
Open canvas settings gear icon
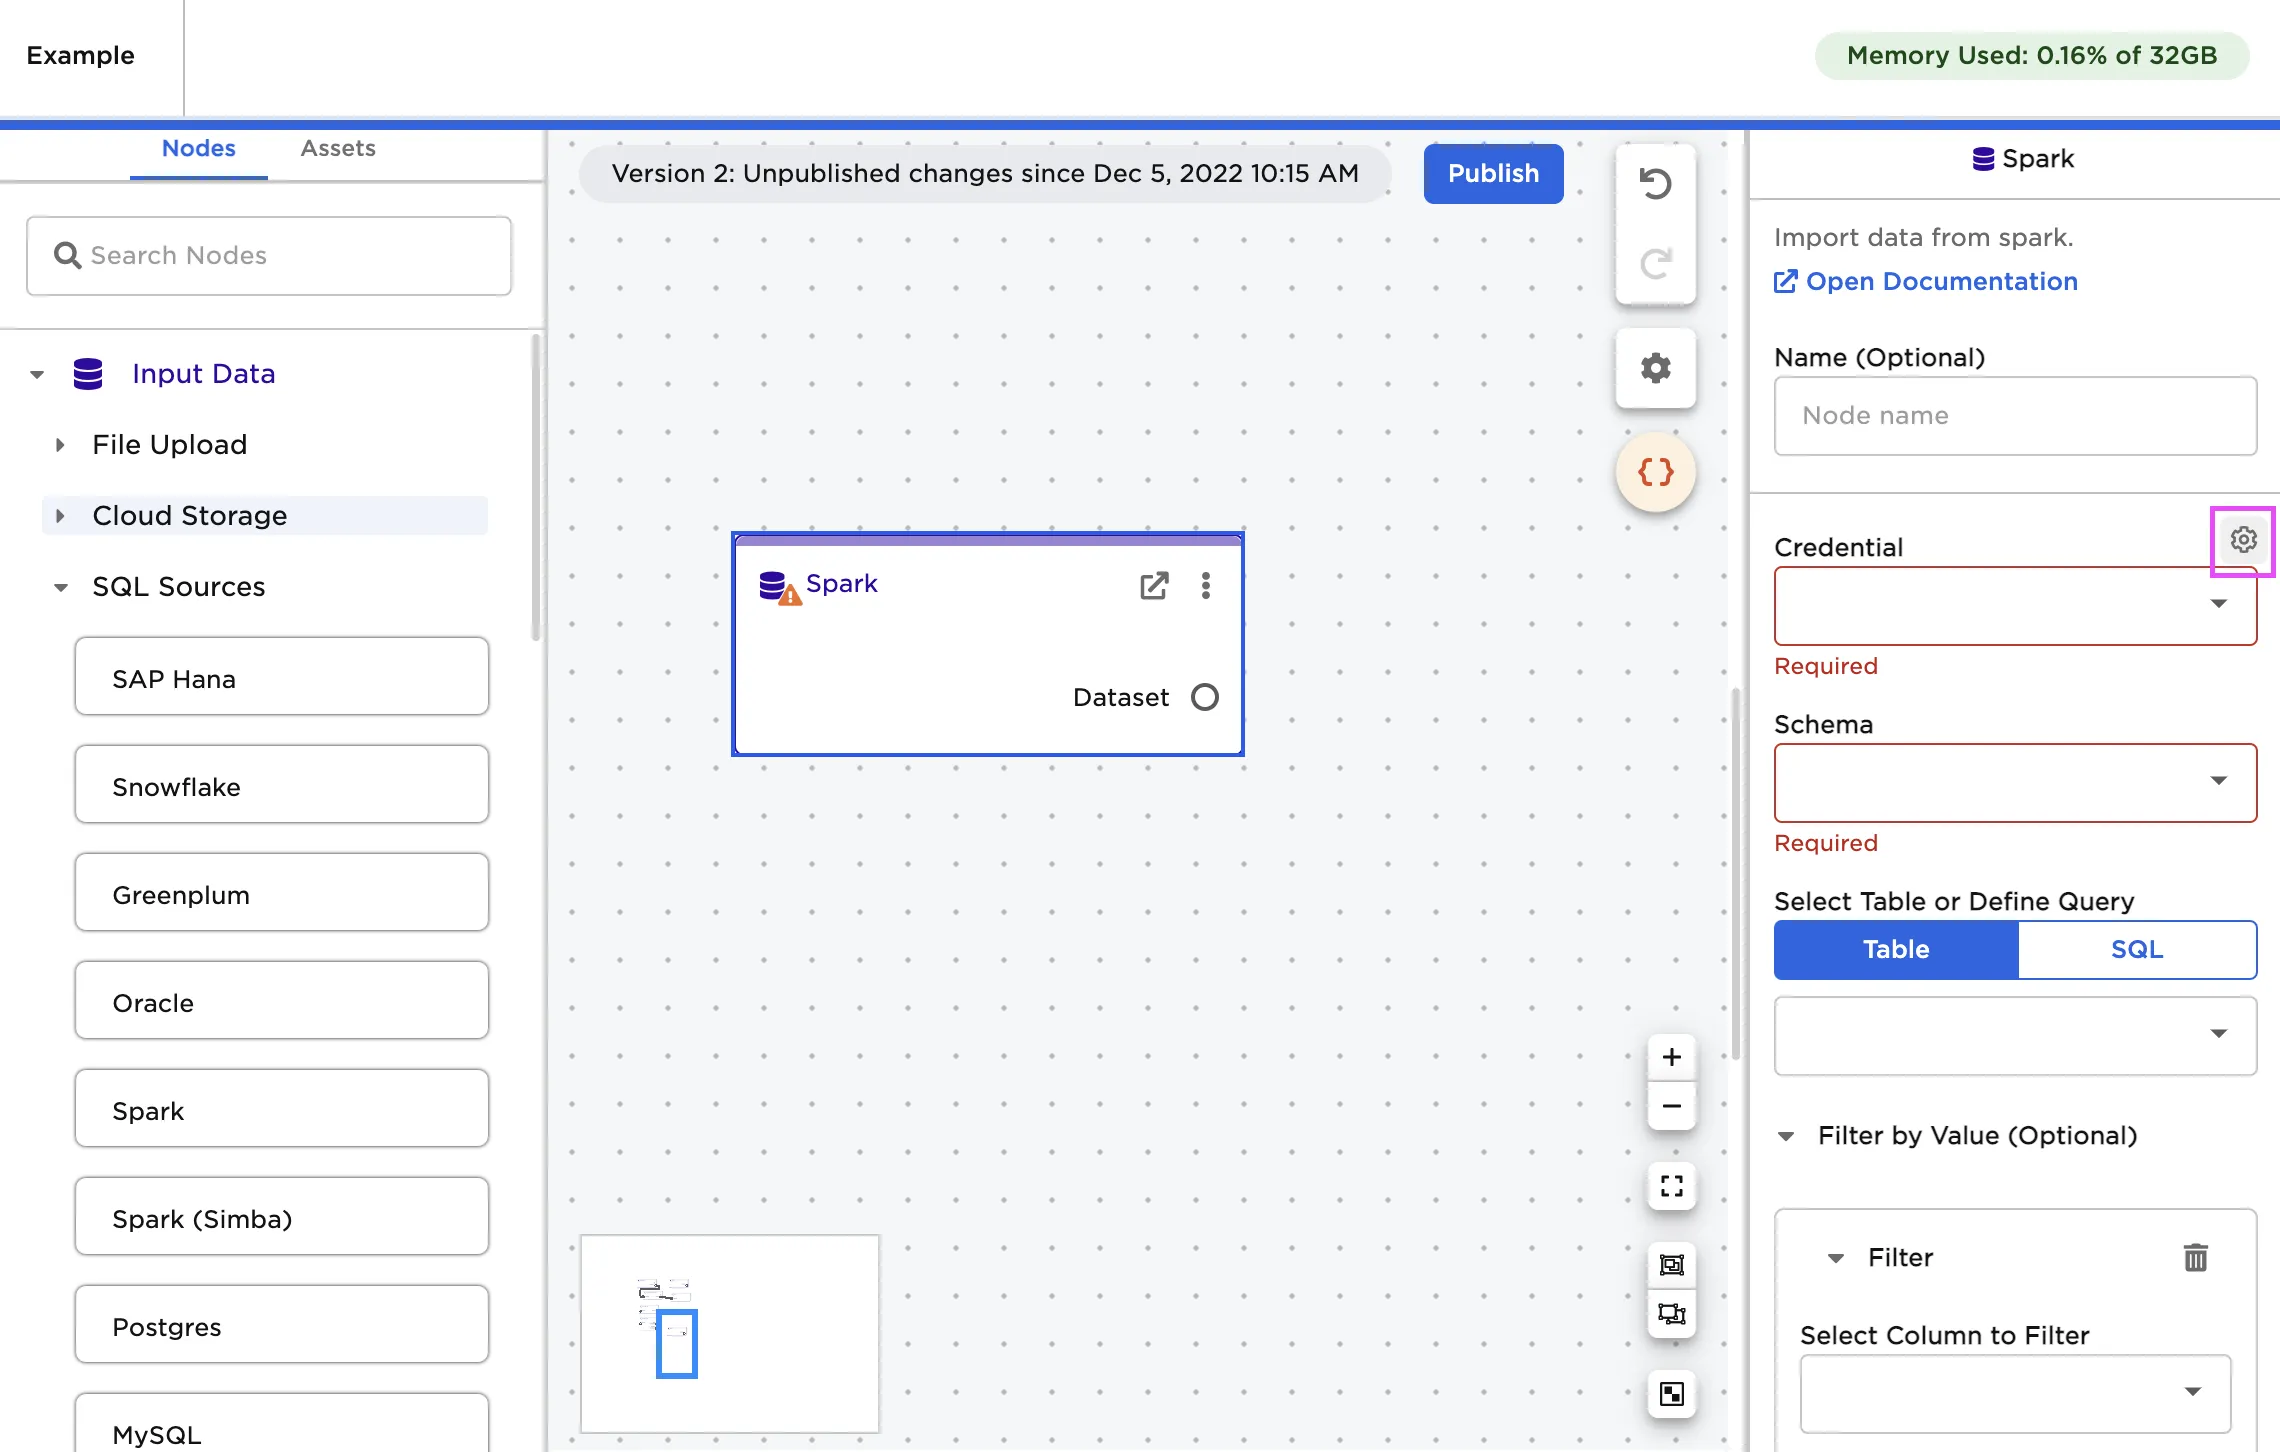(1655, 368)
